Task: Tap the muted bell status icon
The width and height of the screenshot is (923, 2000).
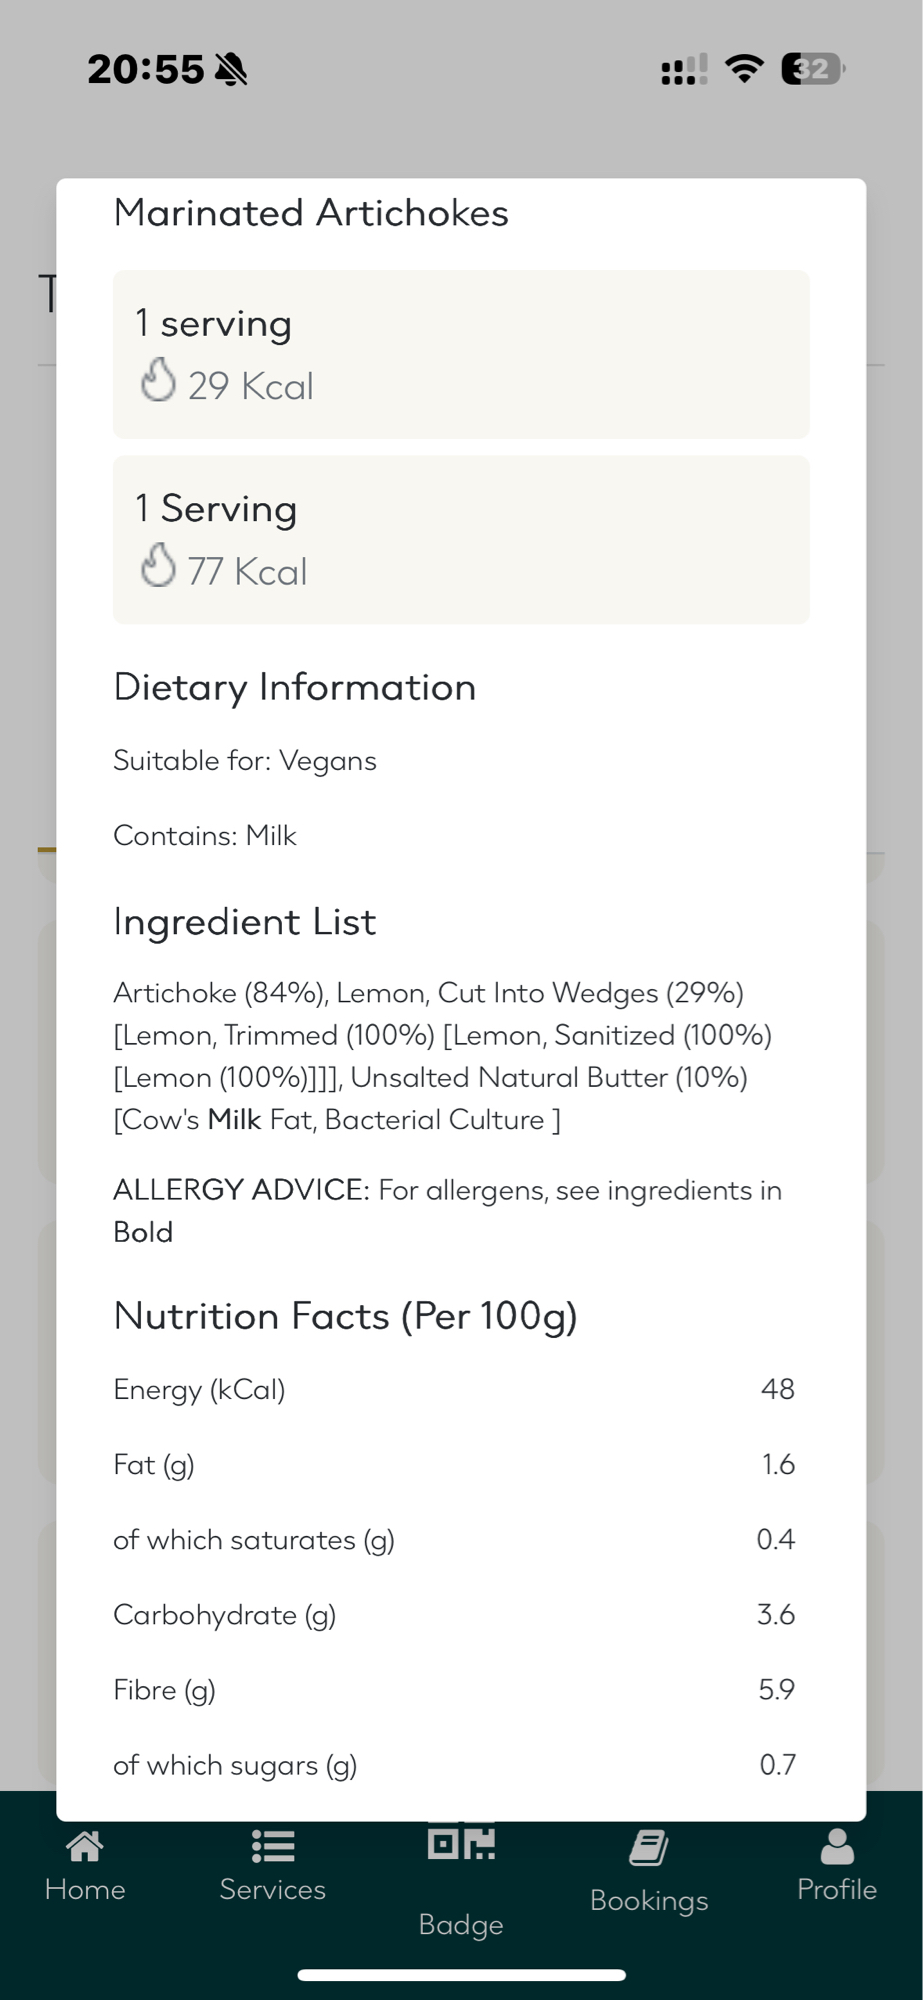Action: [231, 70]
